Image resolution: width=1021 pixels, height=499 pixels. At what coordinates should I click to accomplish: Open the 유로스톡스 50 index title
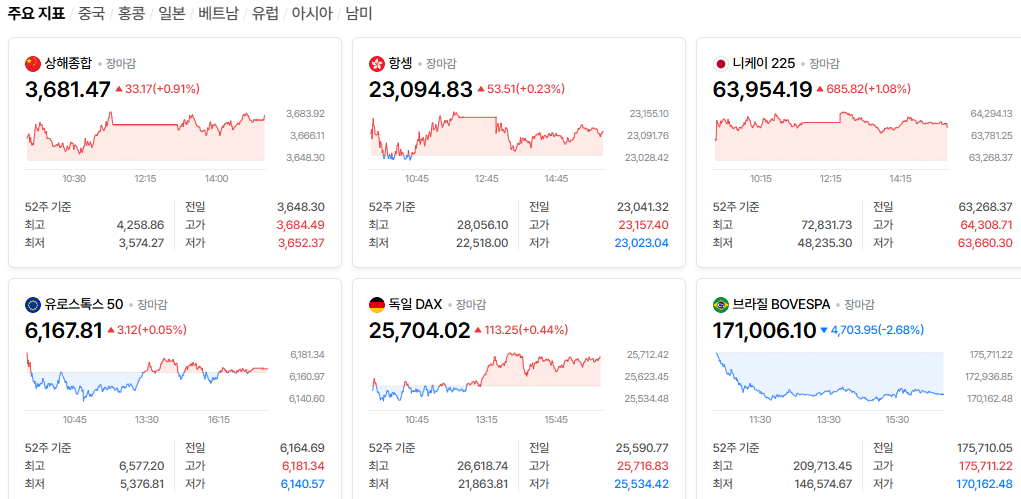click(84, 304)
